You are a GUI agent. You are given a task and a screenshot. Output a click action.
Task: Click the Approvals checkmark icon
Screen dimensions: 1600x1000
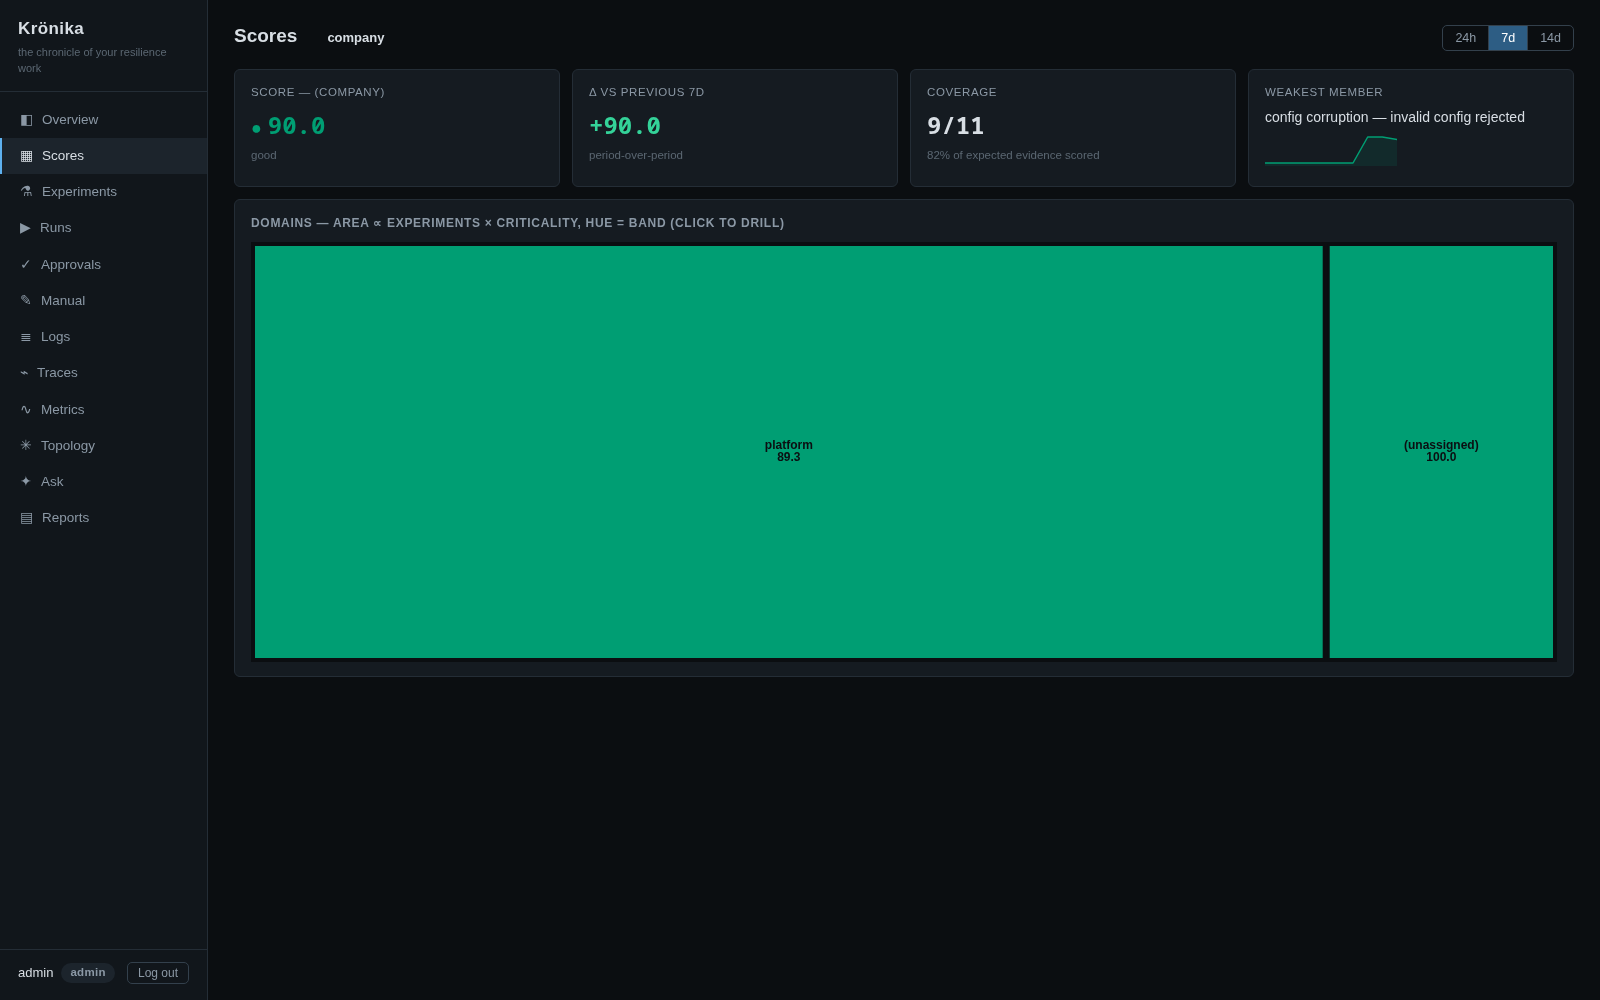coord(26,265)
